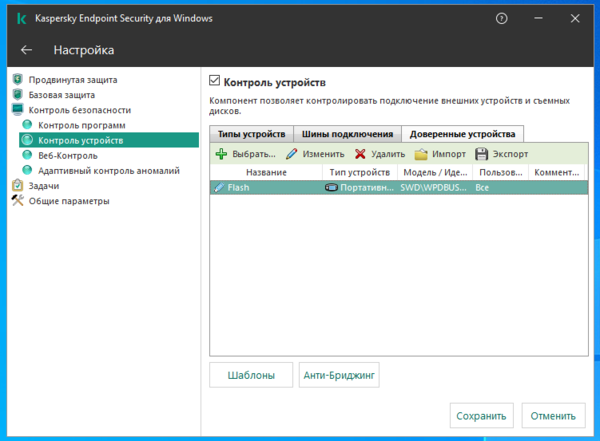The width and height of the screenshot is (600, 441).
Task: Go back using the arrow icon
Action: 27,50
